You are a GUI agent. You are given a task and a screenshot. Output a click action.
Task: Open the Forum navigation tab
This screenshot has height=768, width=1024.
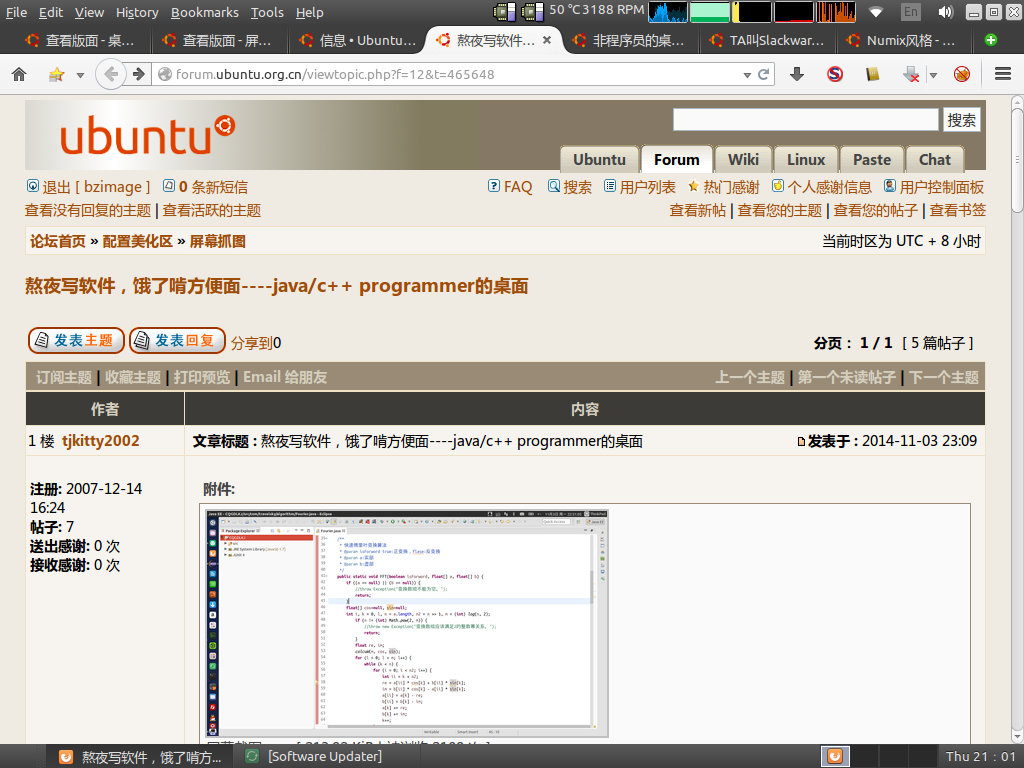pyautogui.click(x=677, y=159)
